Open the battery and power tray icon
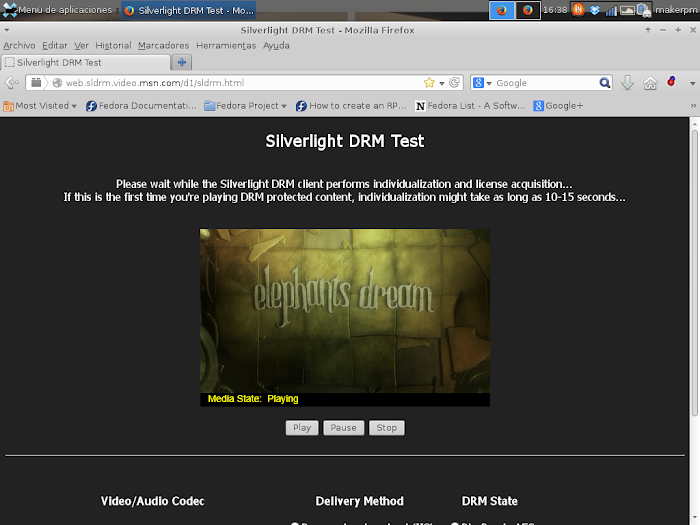The height and width of the screenshot is (525, 700). coord(644,10)
